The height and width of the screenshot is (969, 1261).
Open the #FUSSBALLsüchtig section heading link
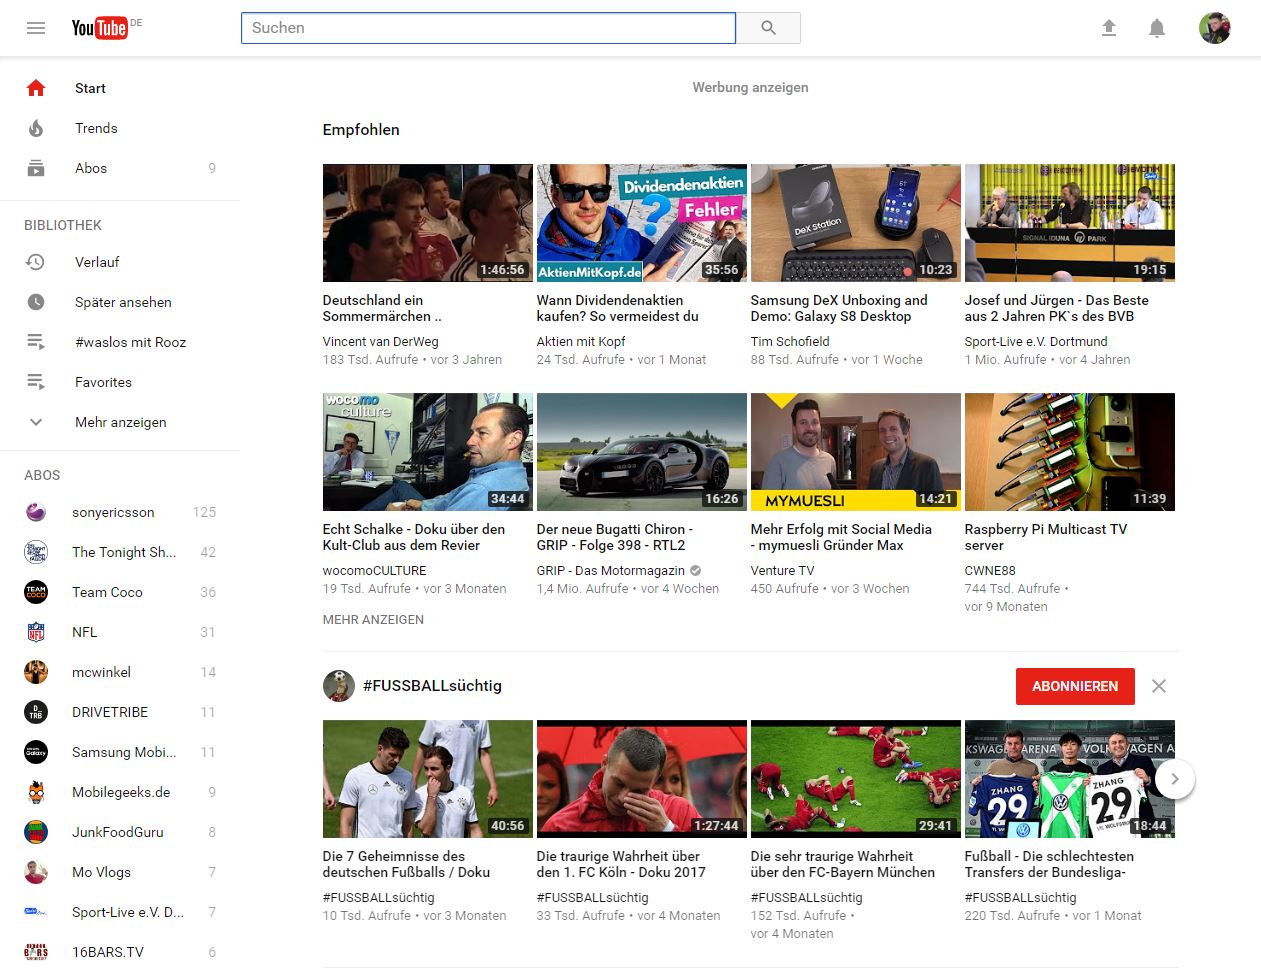(432, 686)
